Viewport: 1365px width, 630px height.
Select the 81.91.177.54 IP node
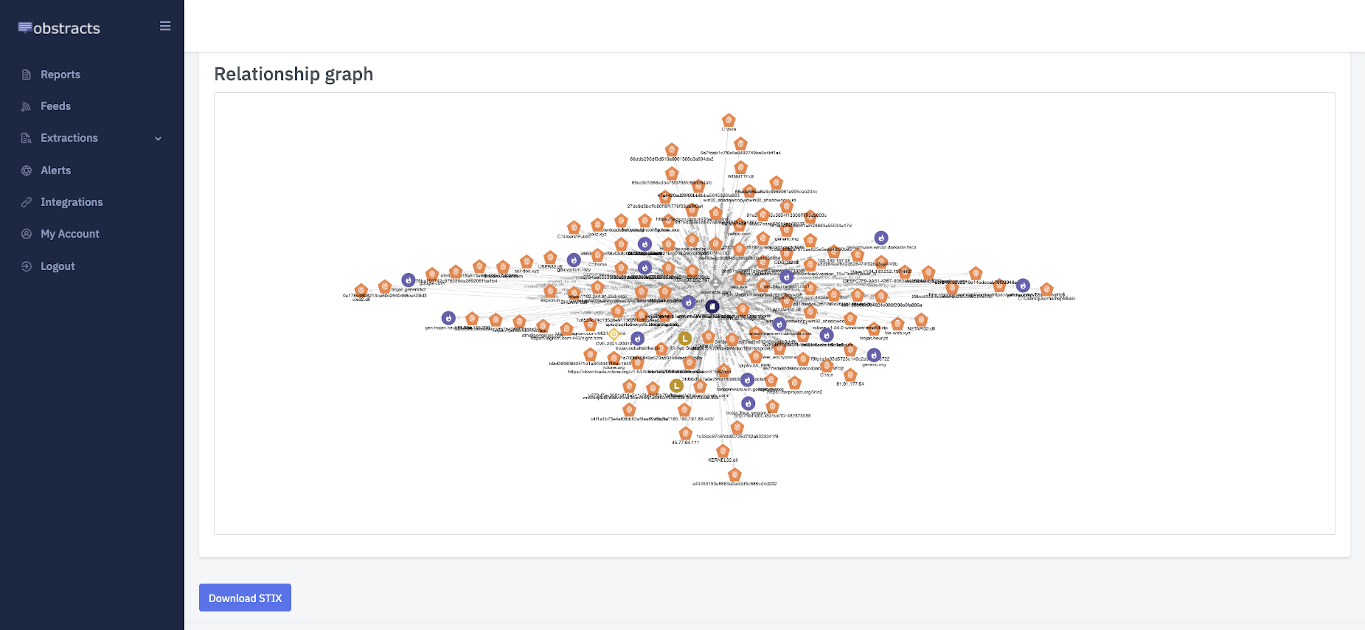tap(850, 375)
